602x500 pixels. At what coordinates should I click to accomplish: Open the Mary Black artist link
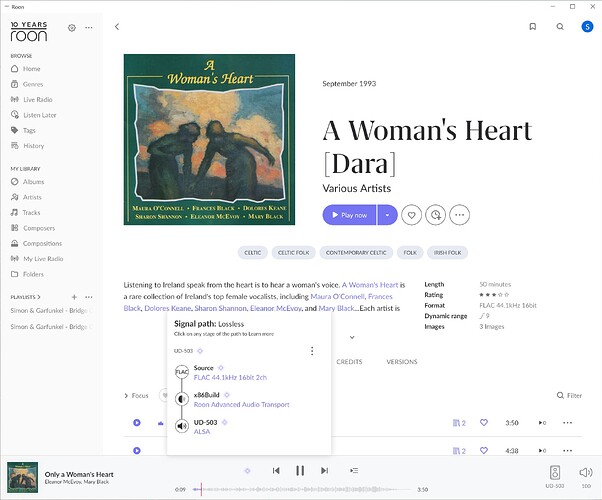(x=336, y=308)
